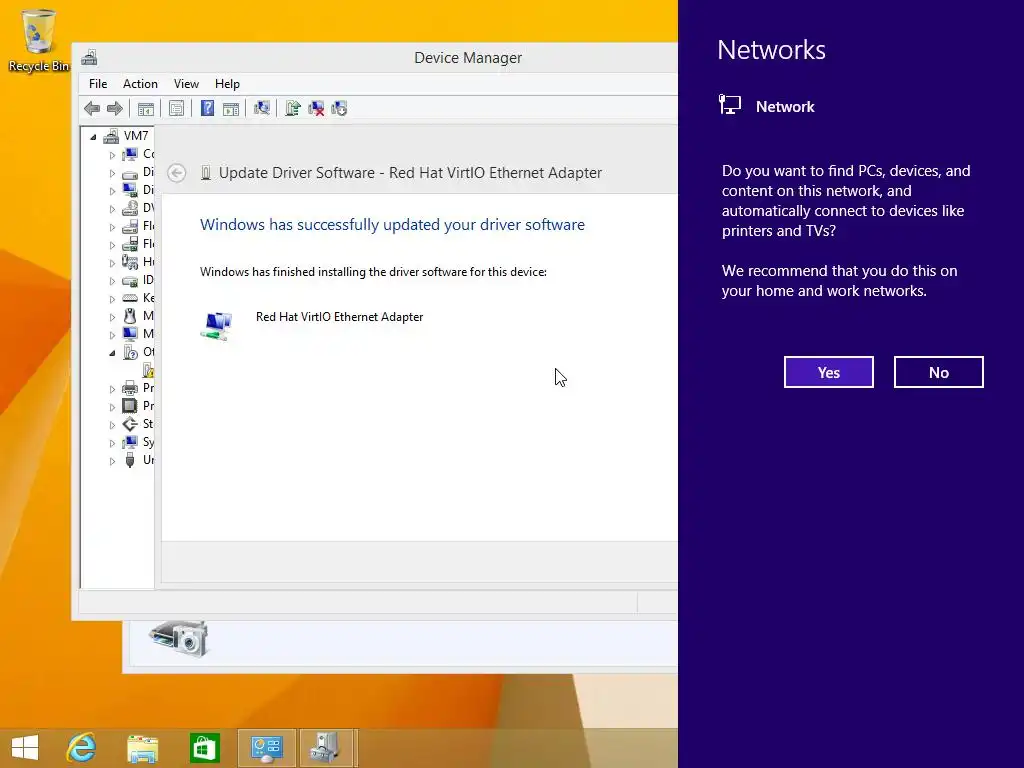This screenshot has height=768, width=1024.
Task: Toggle the show/hide action pane toolbar icon
Action: [231, 108]
